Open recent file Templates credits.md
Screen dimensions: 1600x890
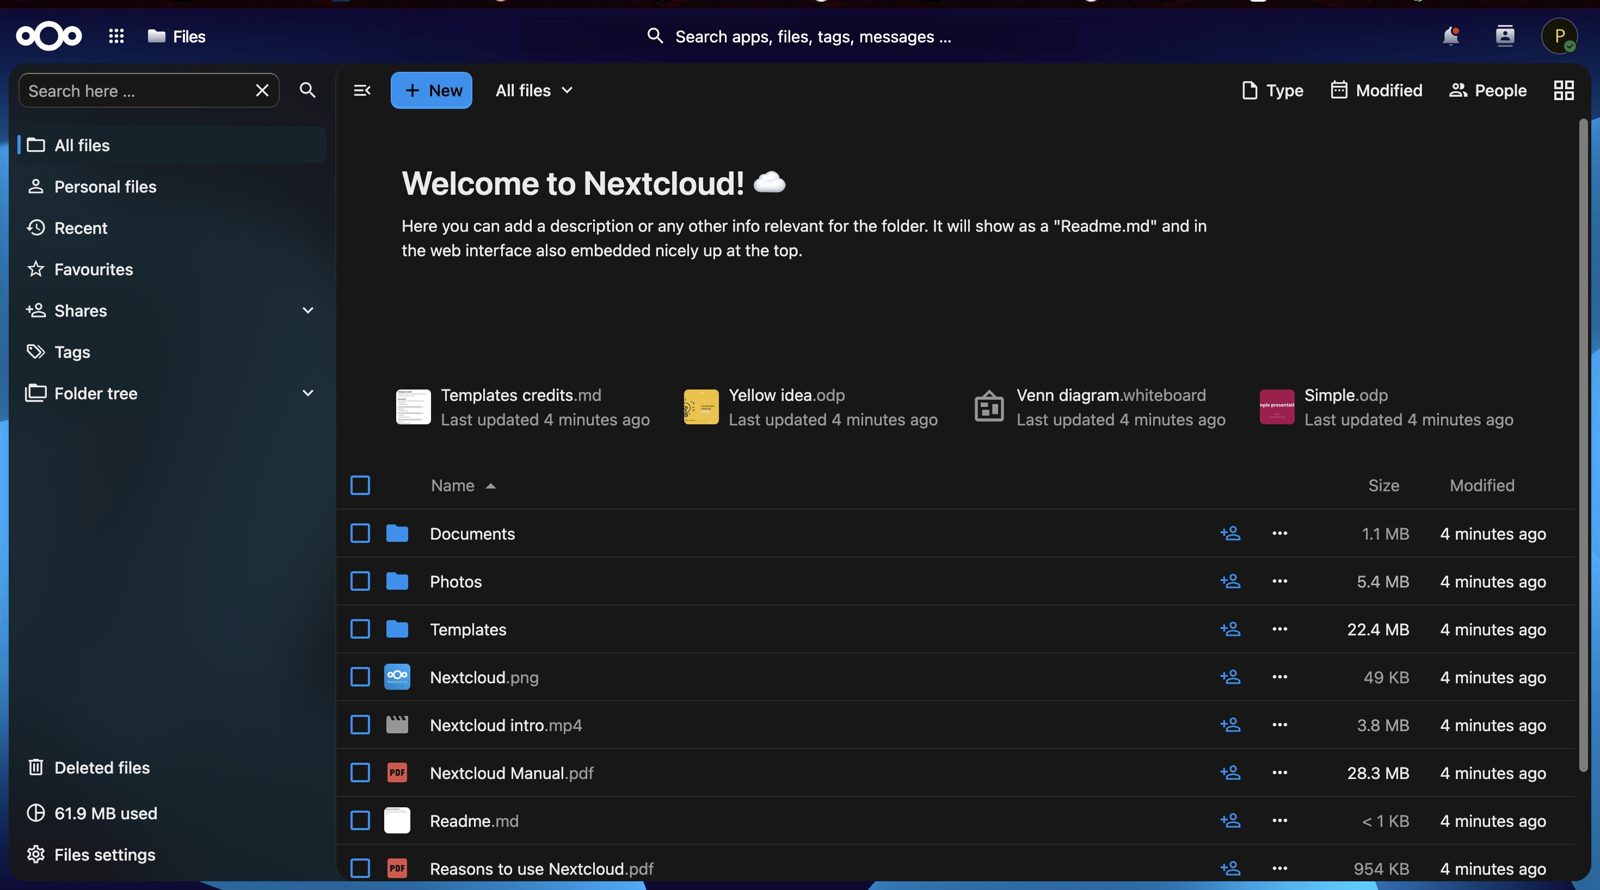pos(523,407)
